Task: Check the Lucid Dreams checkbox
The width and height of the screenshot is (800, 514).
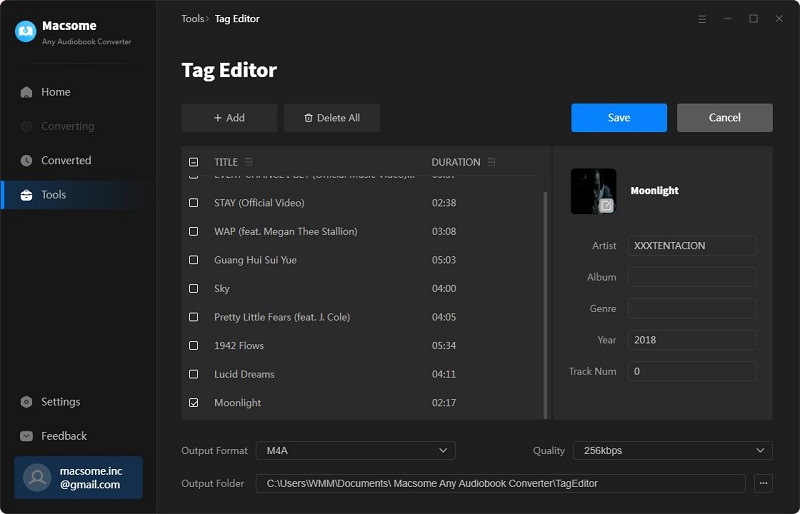Action: point(193,374)
